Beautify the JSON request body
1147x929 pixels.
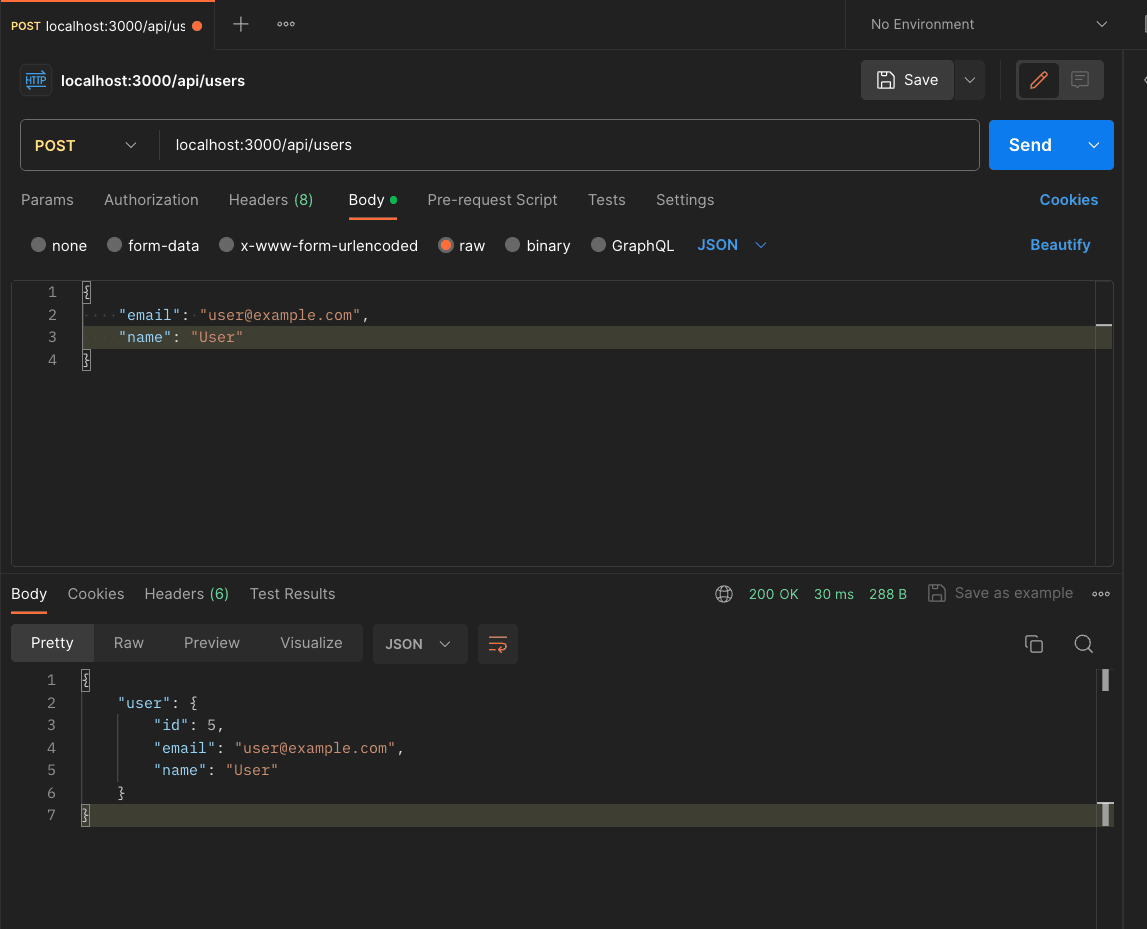pyautogui.click(x=1060, y=245)
